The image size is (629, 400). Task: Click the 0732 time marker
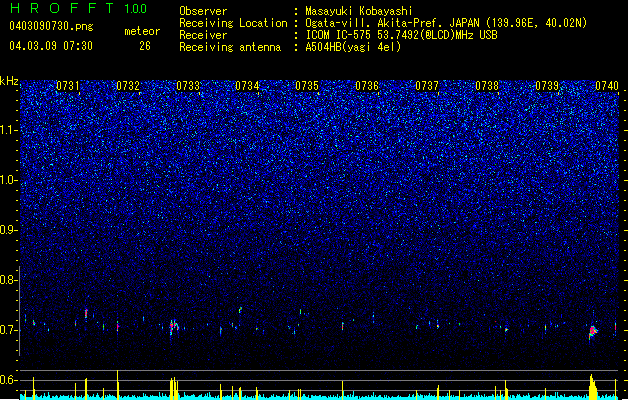pos(128,86)
